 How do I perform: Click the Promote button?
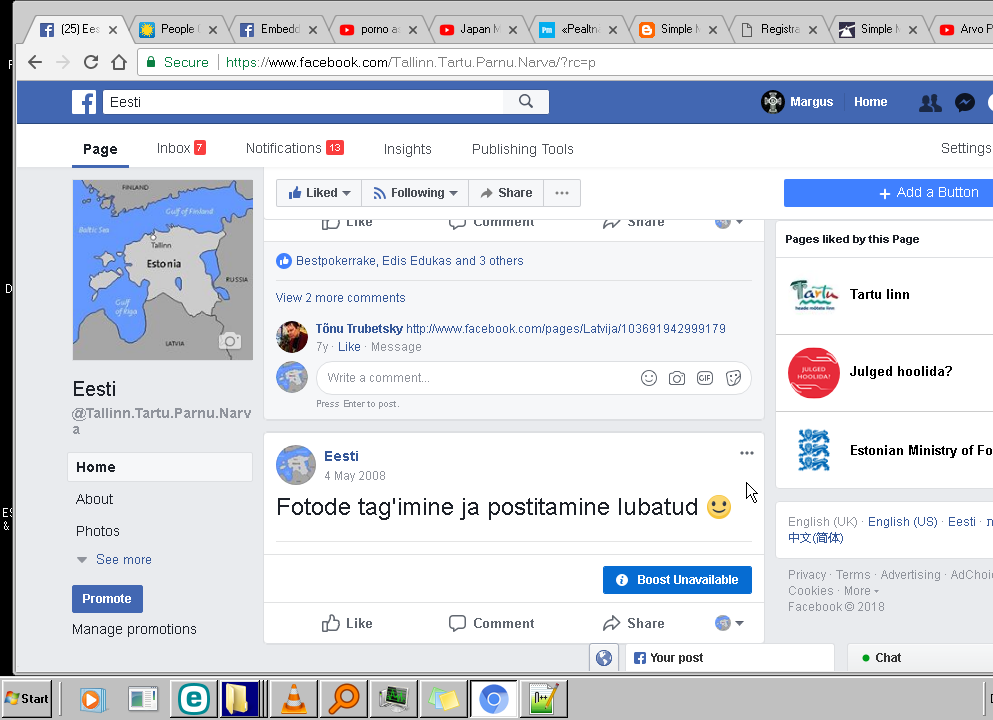point(107,599)
